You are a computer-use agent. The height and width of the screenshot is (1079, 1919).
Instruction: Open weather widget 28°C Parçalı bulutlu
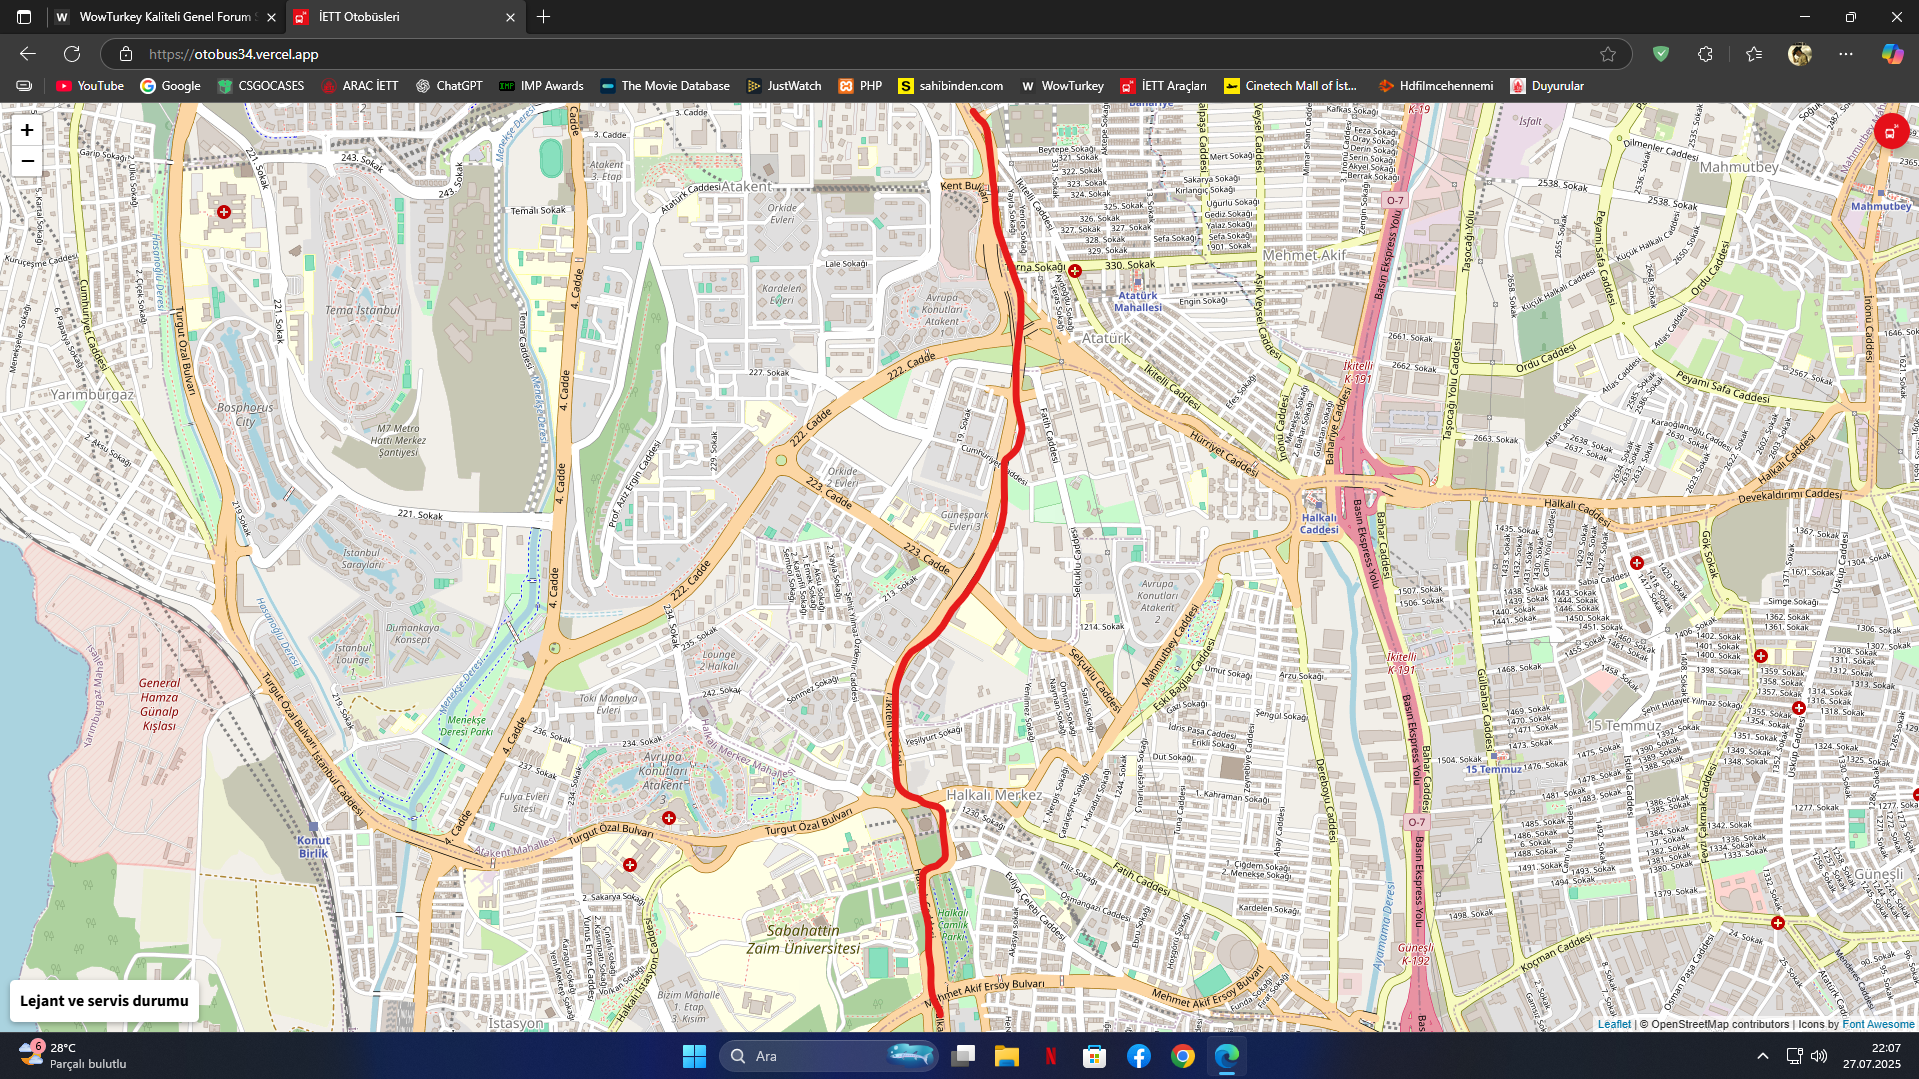73,1056
